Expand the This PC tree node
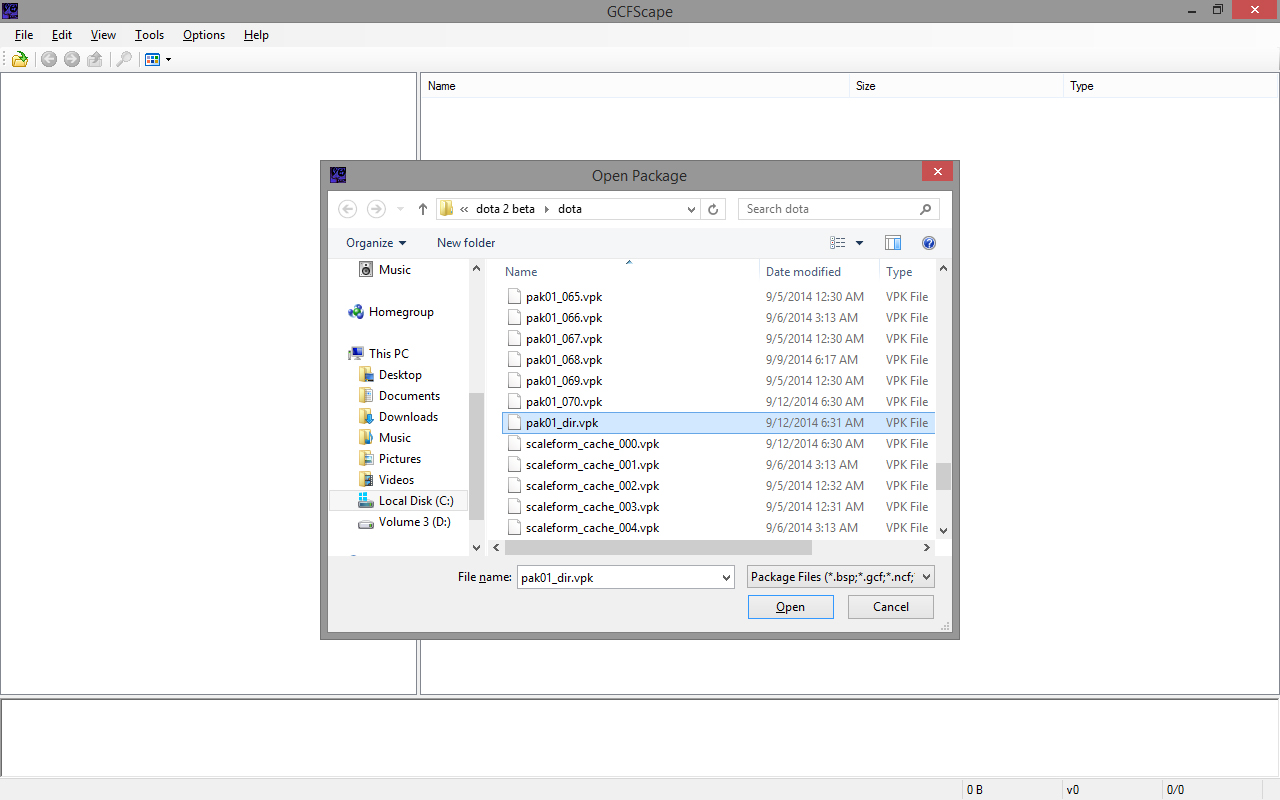This screenshot has width=1280, height=800. pyautogui.click(x=340, y=354)
